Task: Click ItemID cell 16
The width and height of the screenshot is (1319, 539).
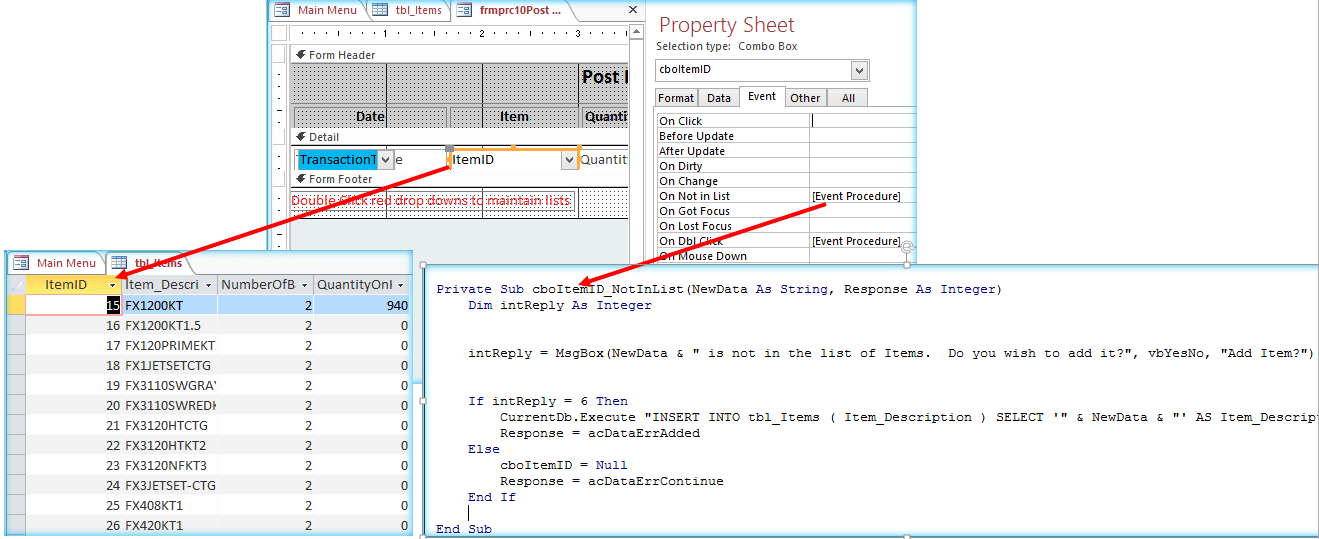Action: 74,325
